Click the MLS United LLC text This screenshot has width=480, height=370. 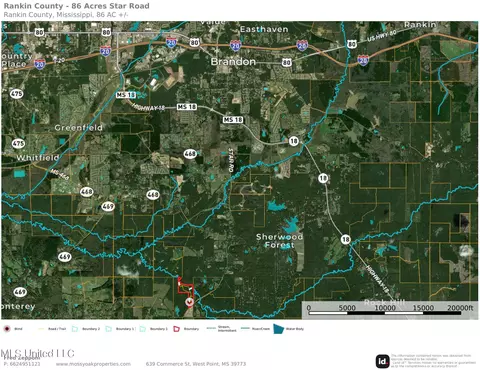(37, 353)
